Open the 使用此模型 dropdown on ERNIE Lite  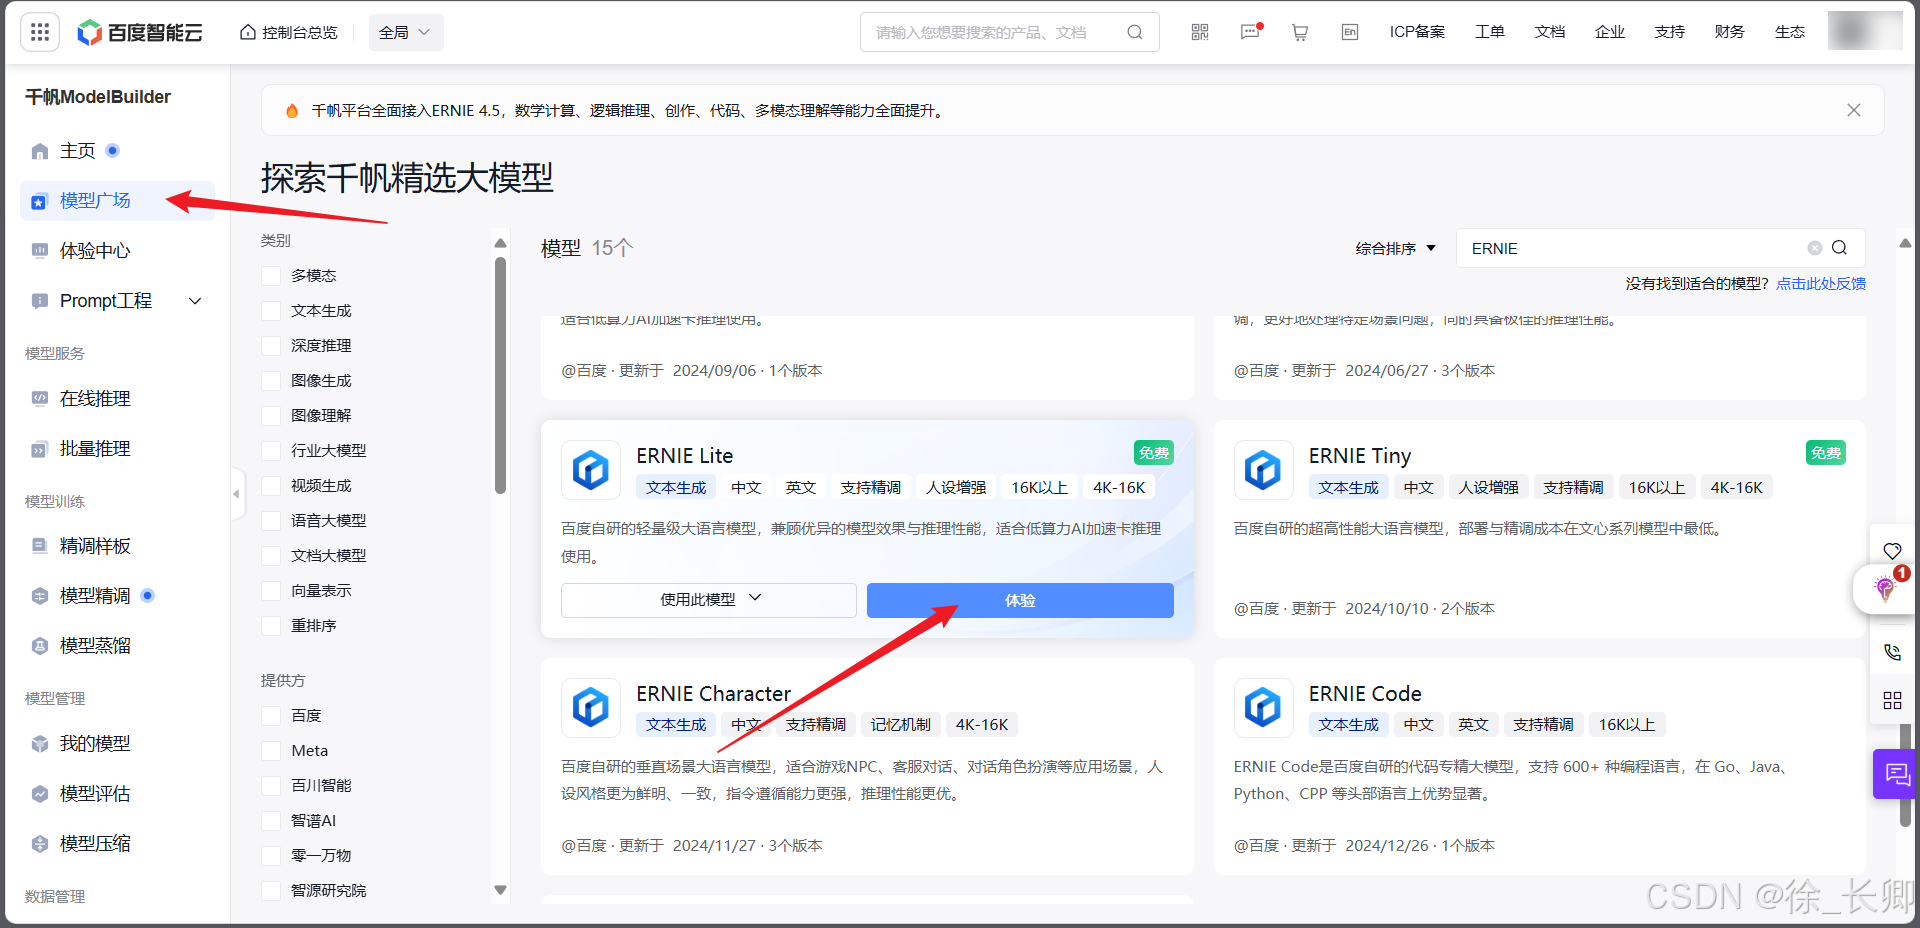click(x=708, y=599)
